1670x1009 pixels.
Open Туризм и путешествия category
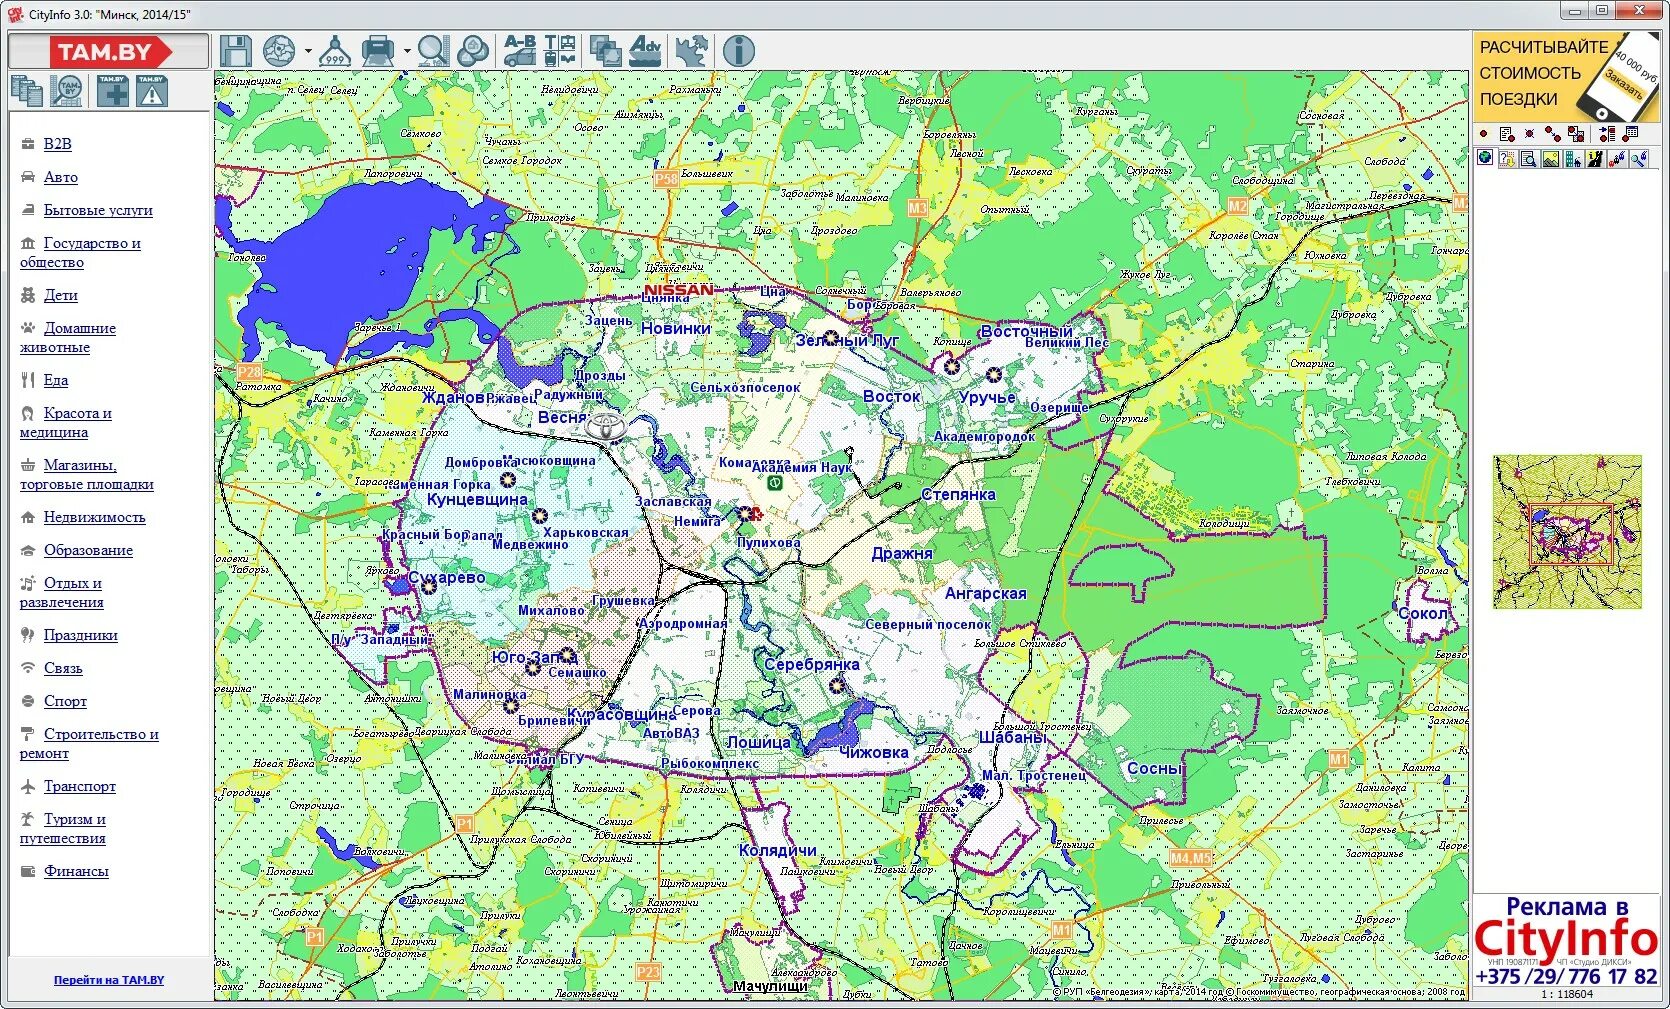point(63,829)
